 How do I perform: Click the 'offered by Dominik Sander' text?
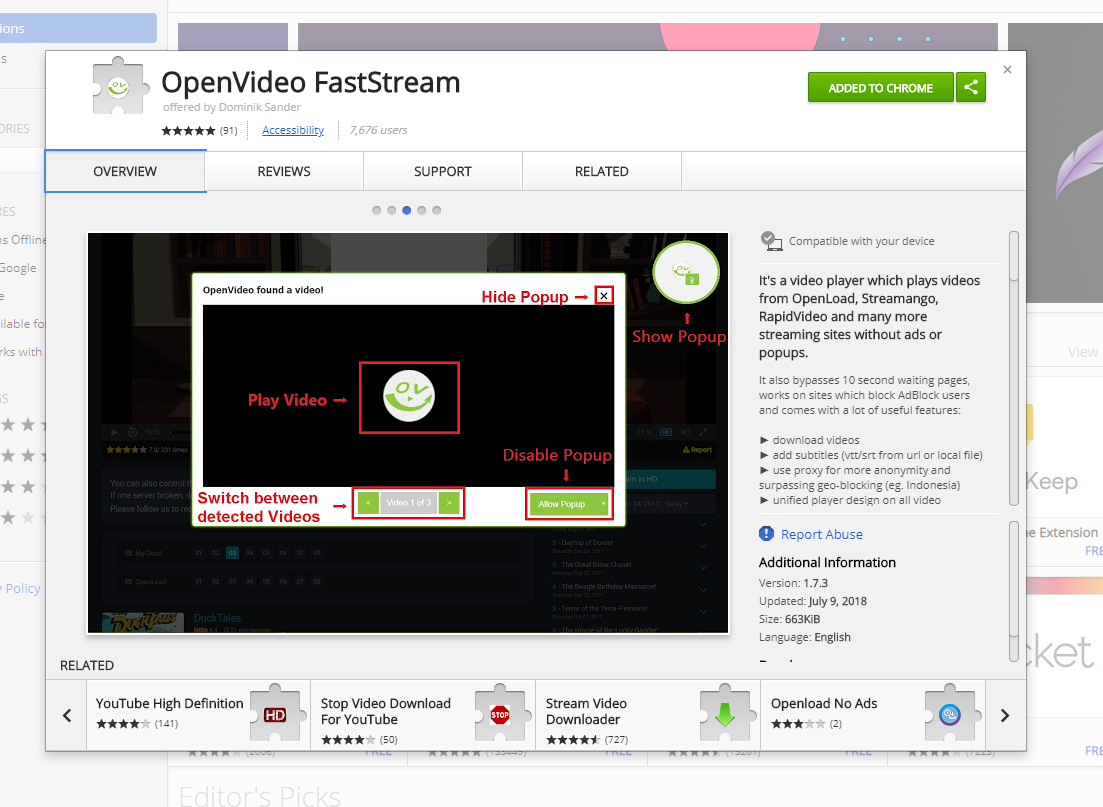coord(231,107)
